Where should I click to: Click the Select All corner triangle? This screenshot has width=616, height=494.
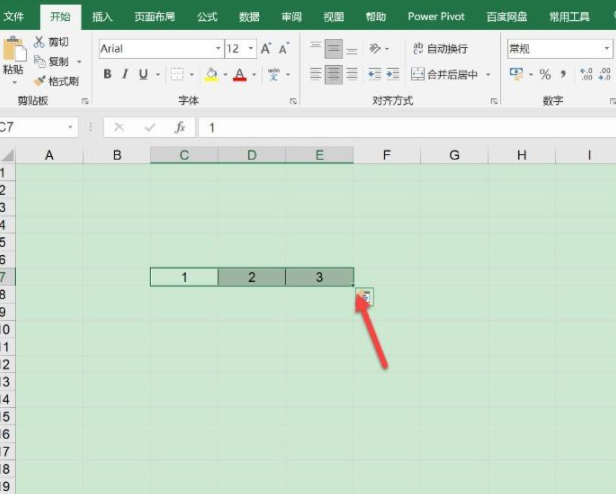coord(7,155)
